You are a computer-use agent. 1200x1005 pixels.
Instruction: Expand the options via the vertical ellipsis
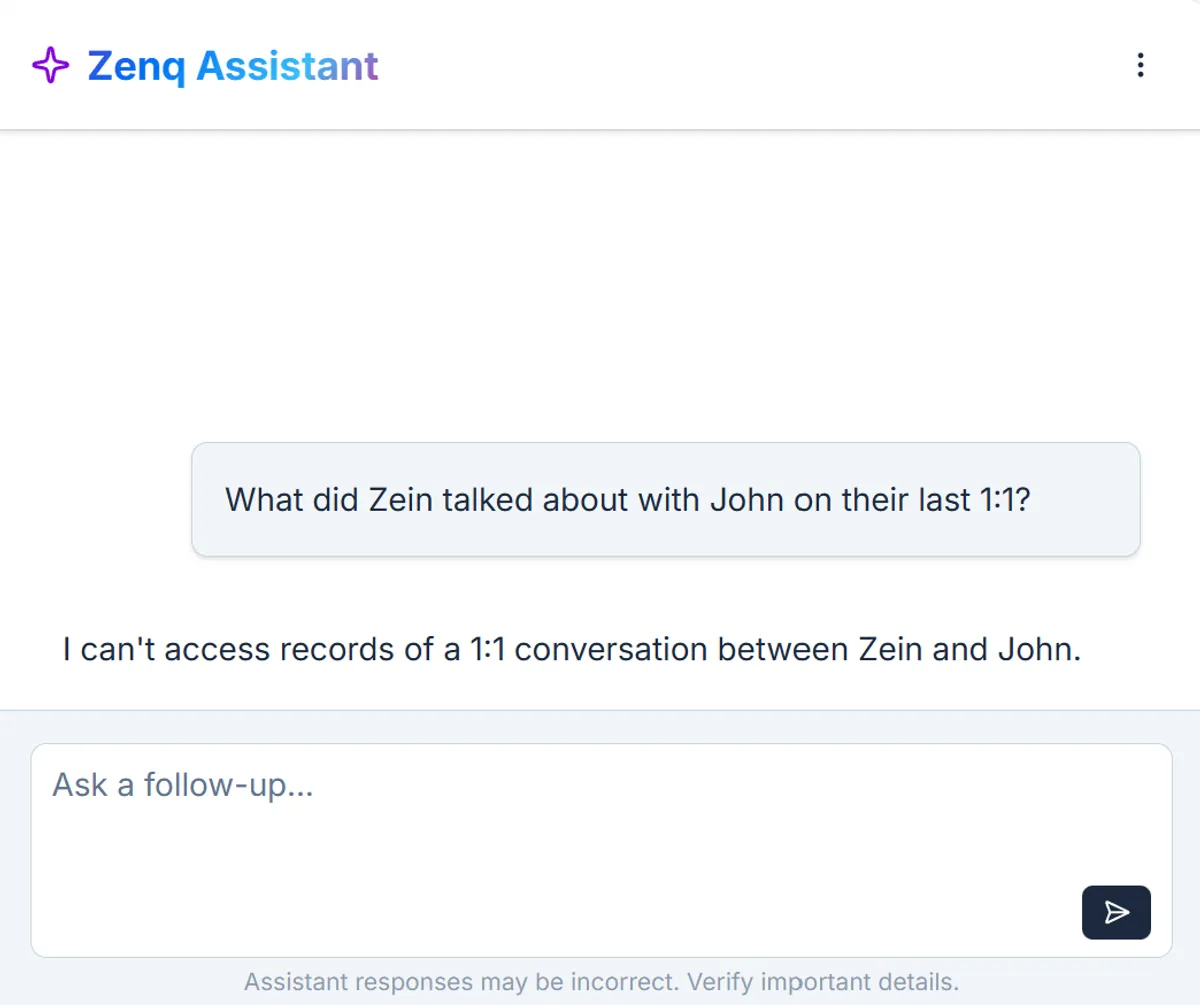[x=1140, y=65]
